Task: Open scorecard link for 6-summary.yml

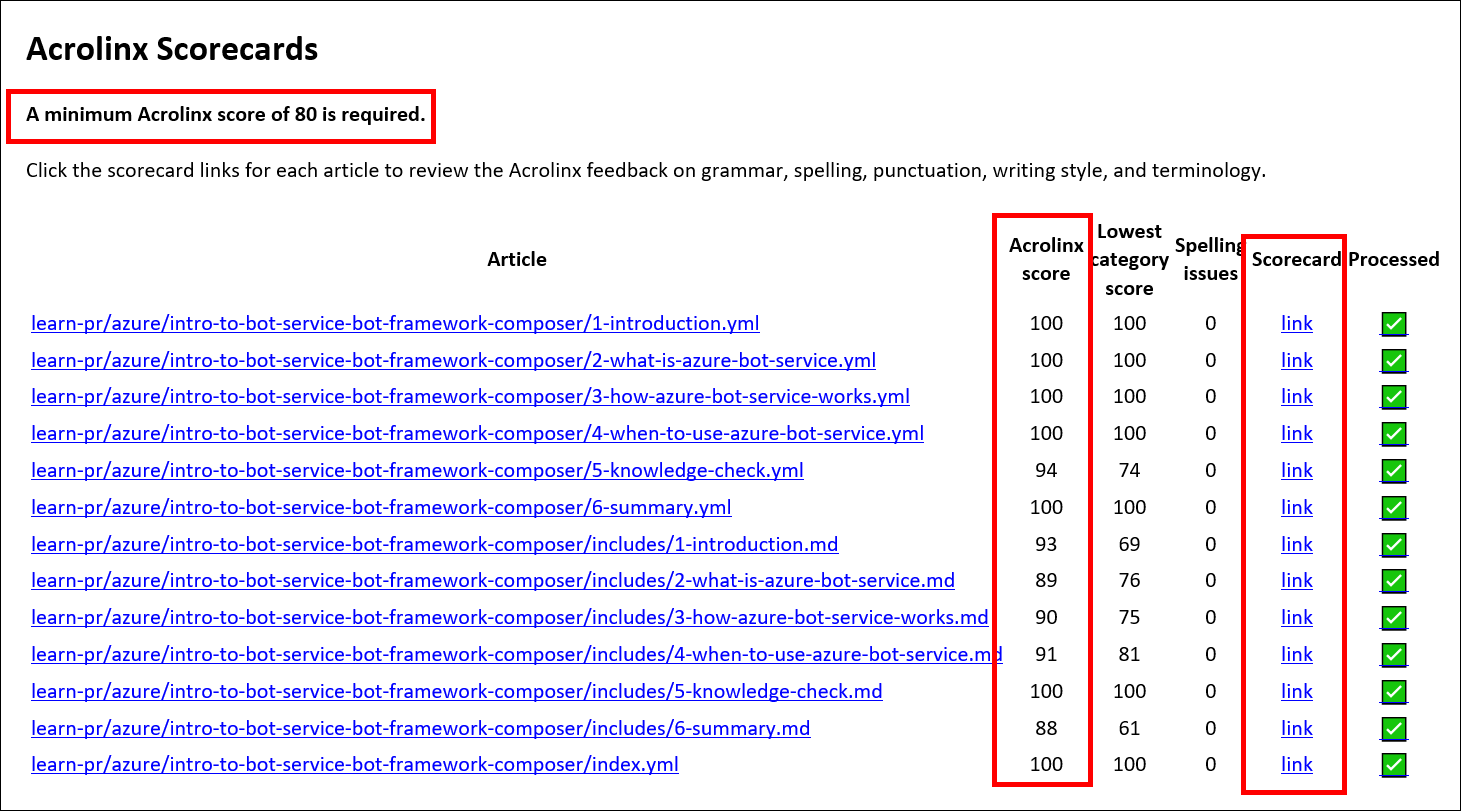Action: point(1297,507)
